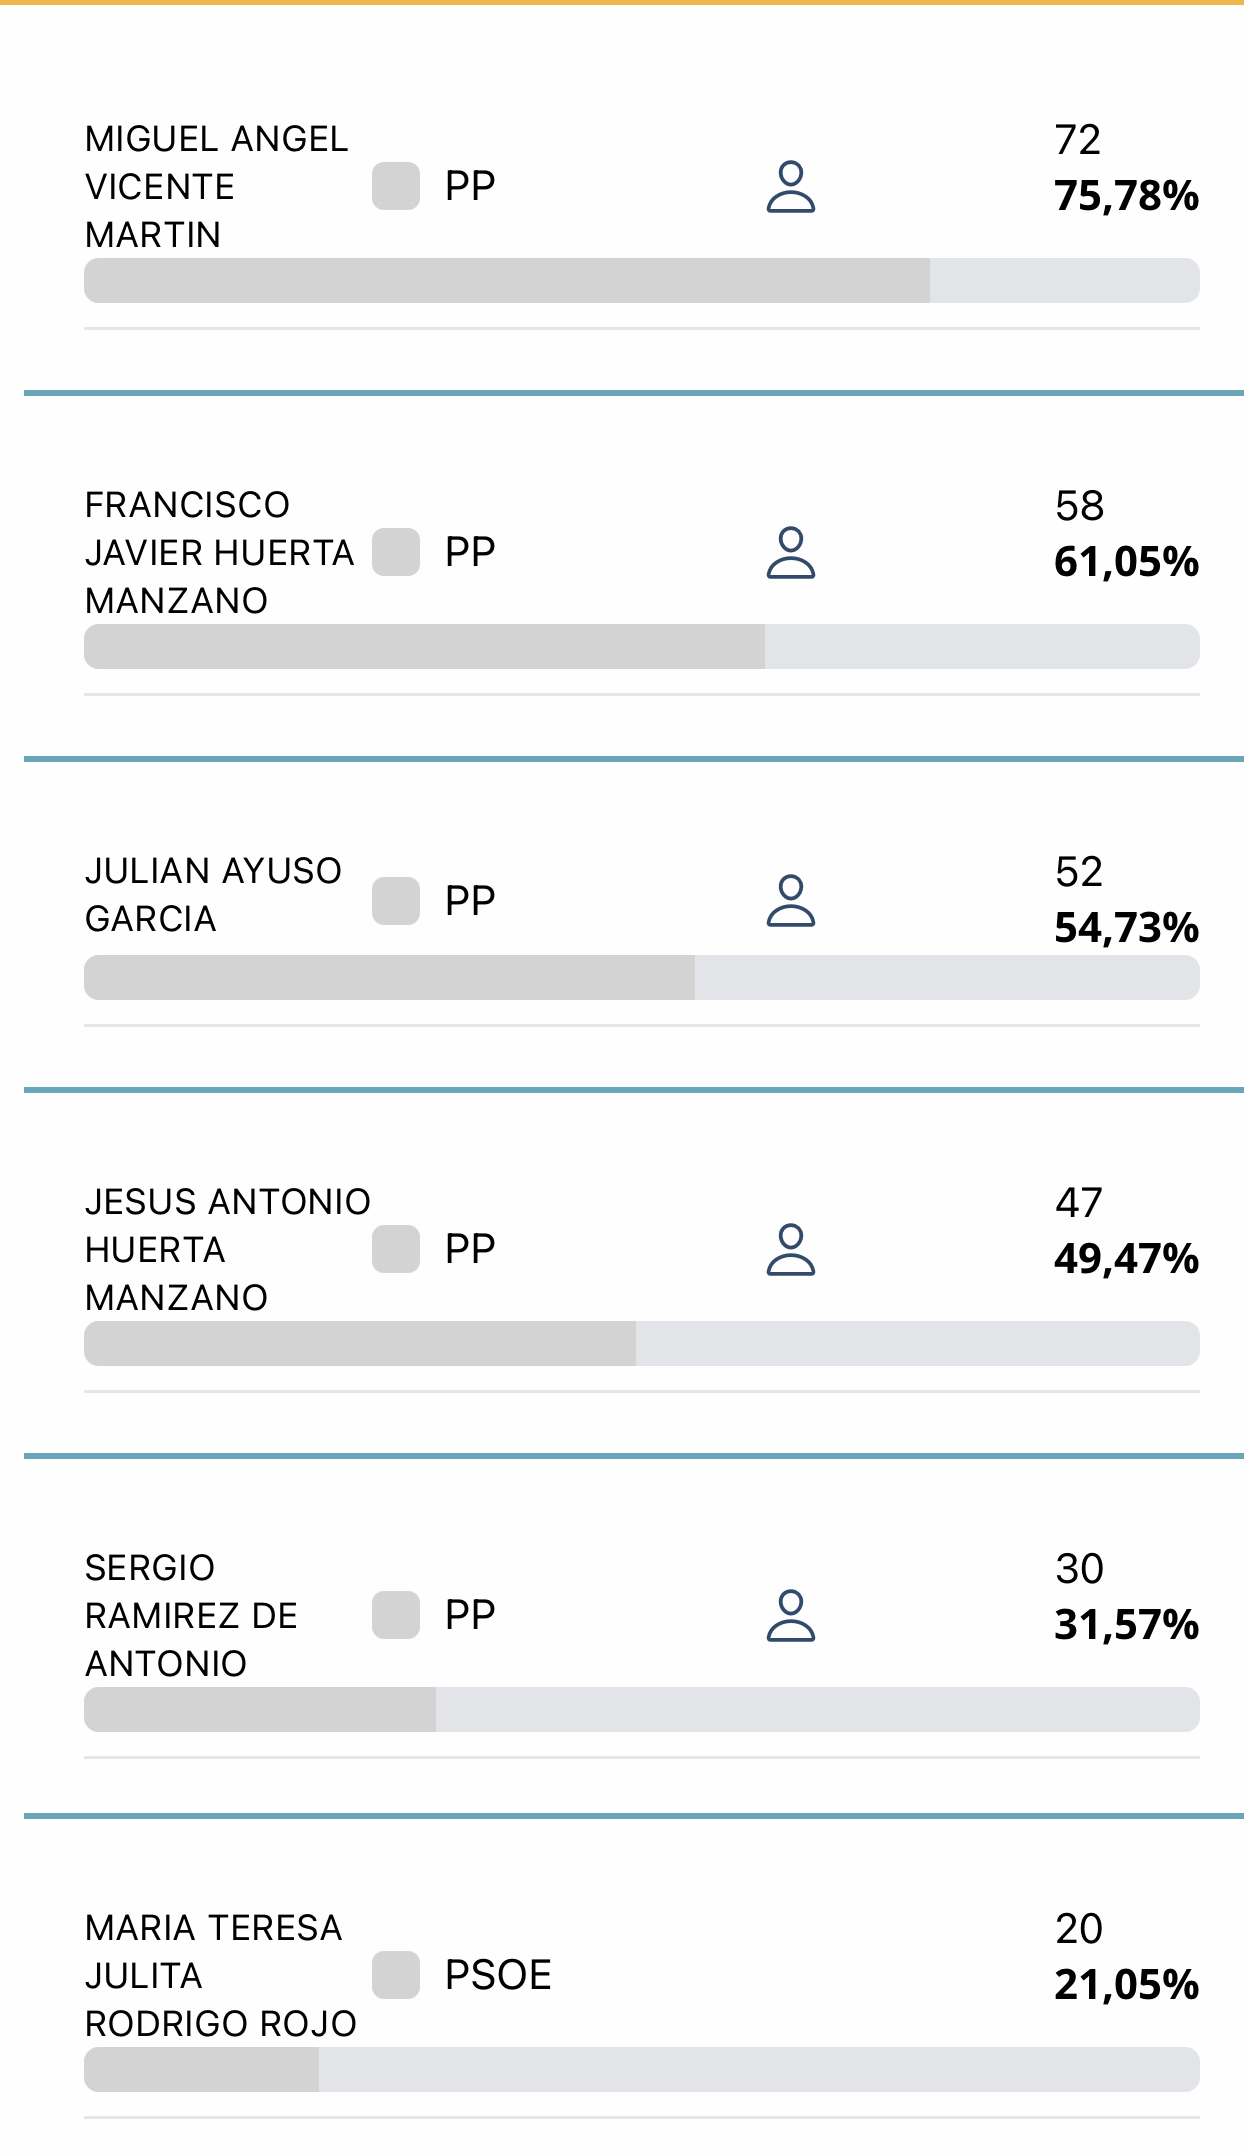Click the party color square beside Julian Ayuso Garcia
Screen dimensions: 1244x2154
(x=396, y=901)
